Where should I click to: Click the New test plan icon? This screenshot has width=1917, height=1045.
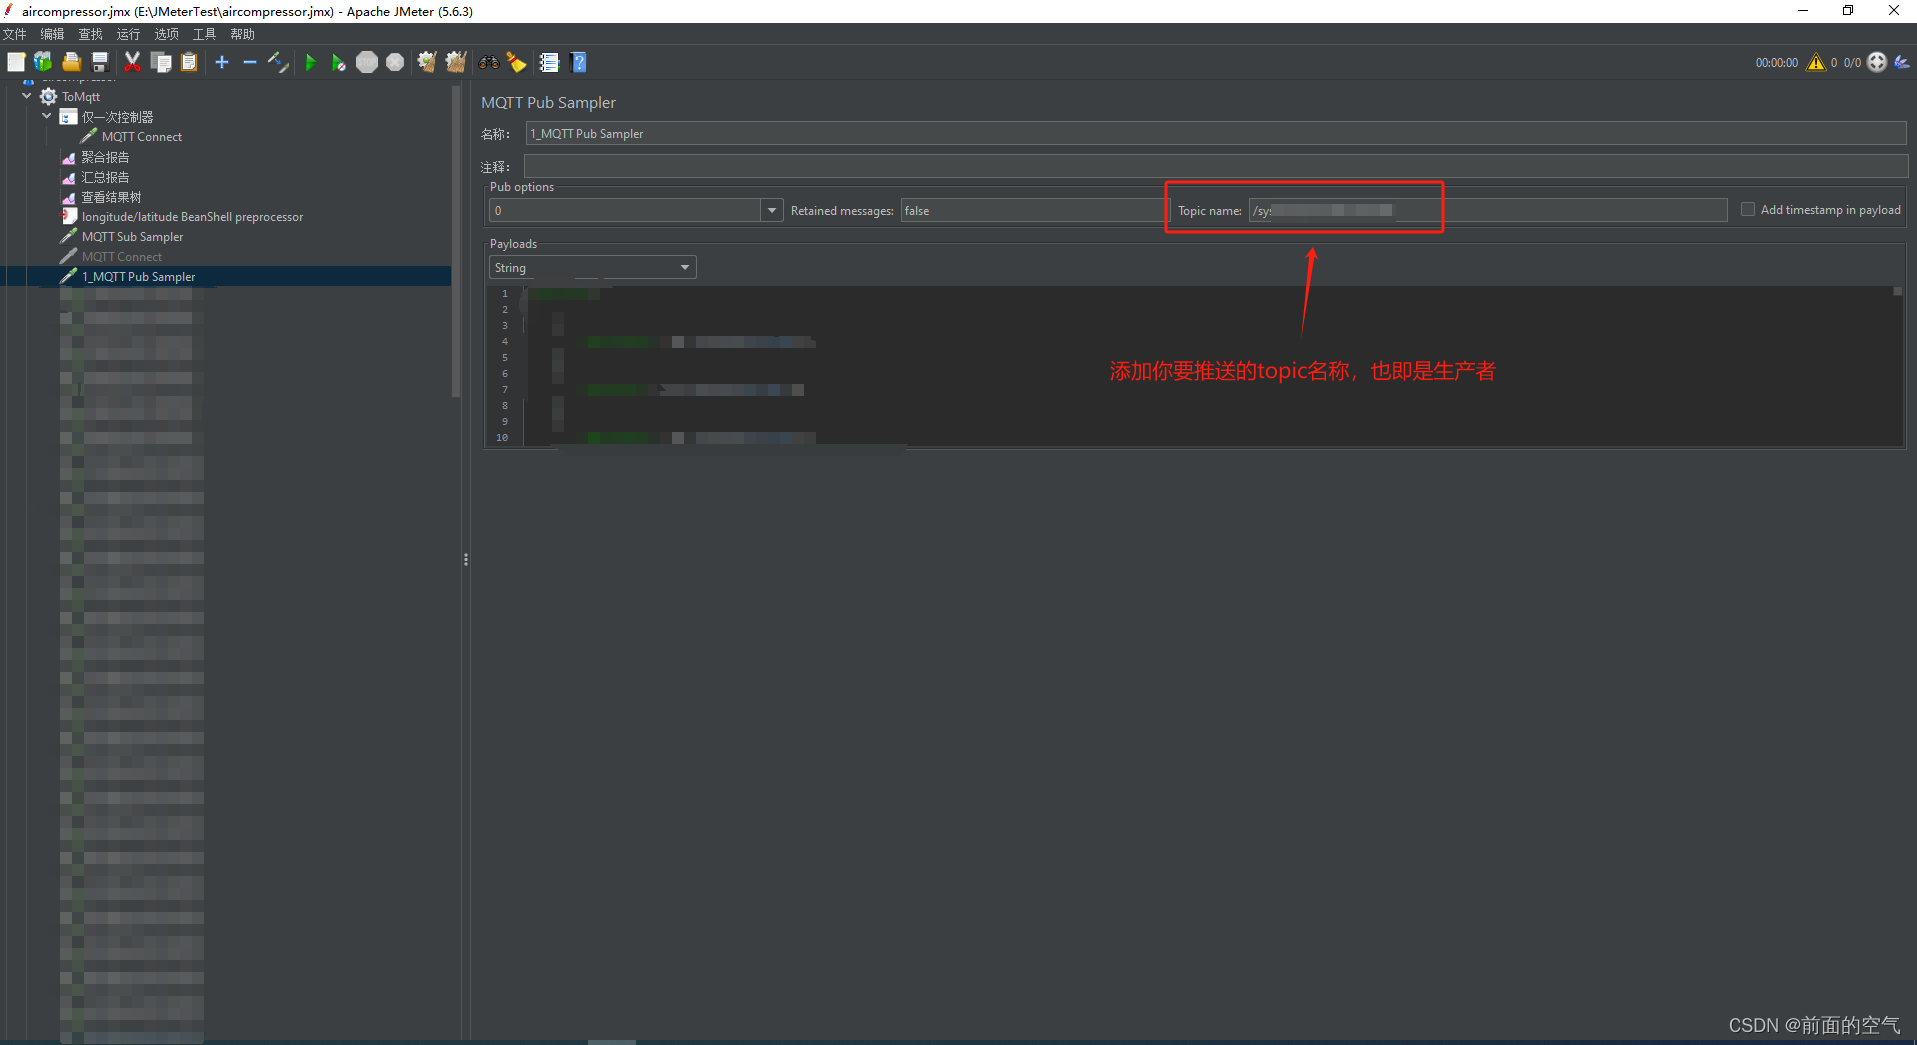point(16,62)
